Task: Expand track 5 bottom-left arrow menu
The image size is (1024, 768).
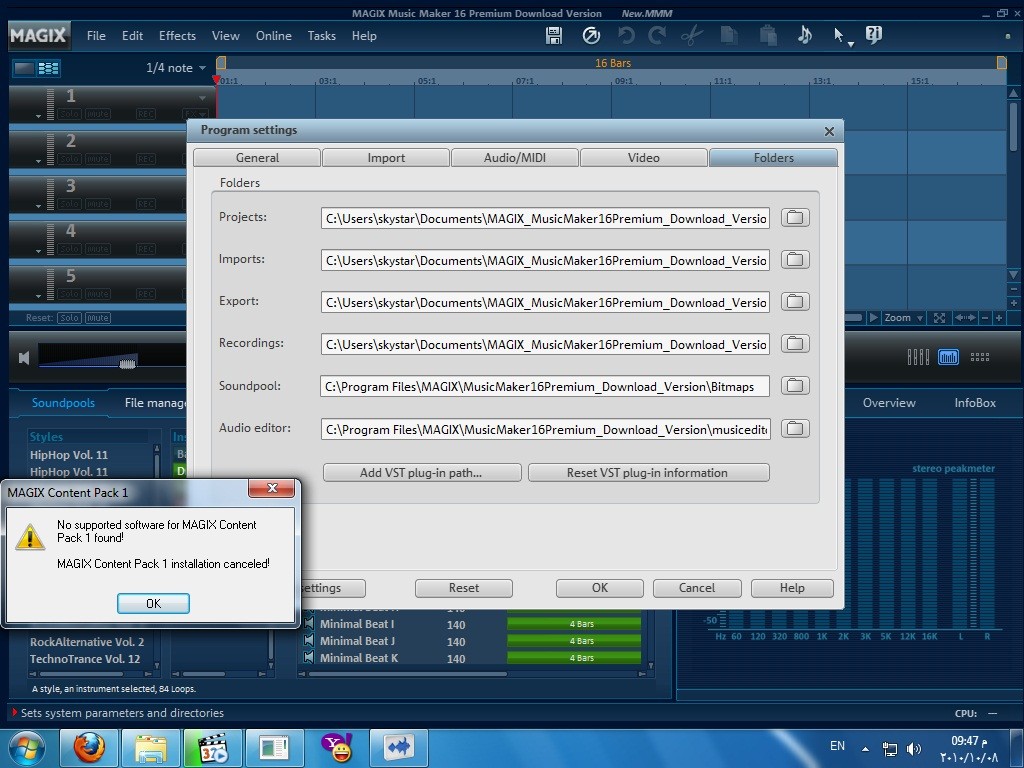Action: (x=39, y=296)
